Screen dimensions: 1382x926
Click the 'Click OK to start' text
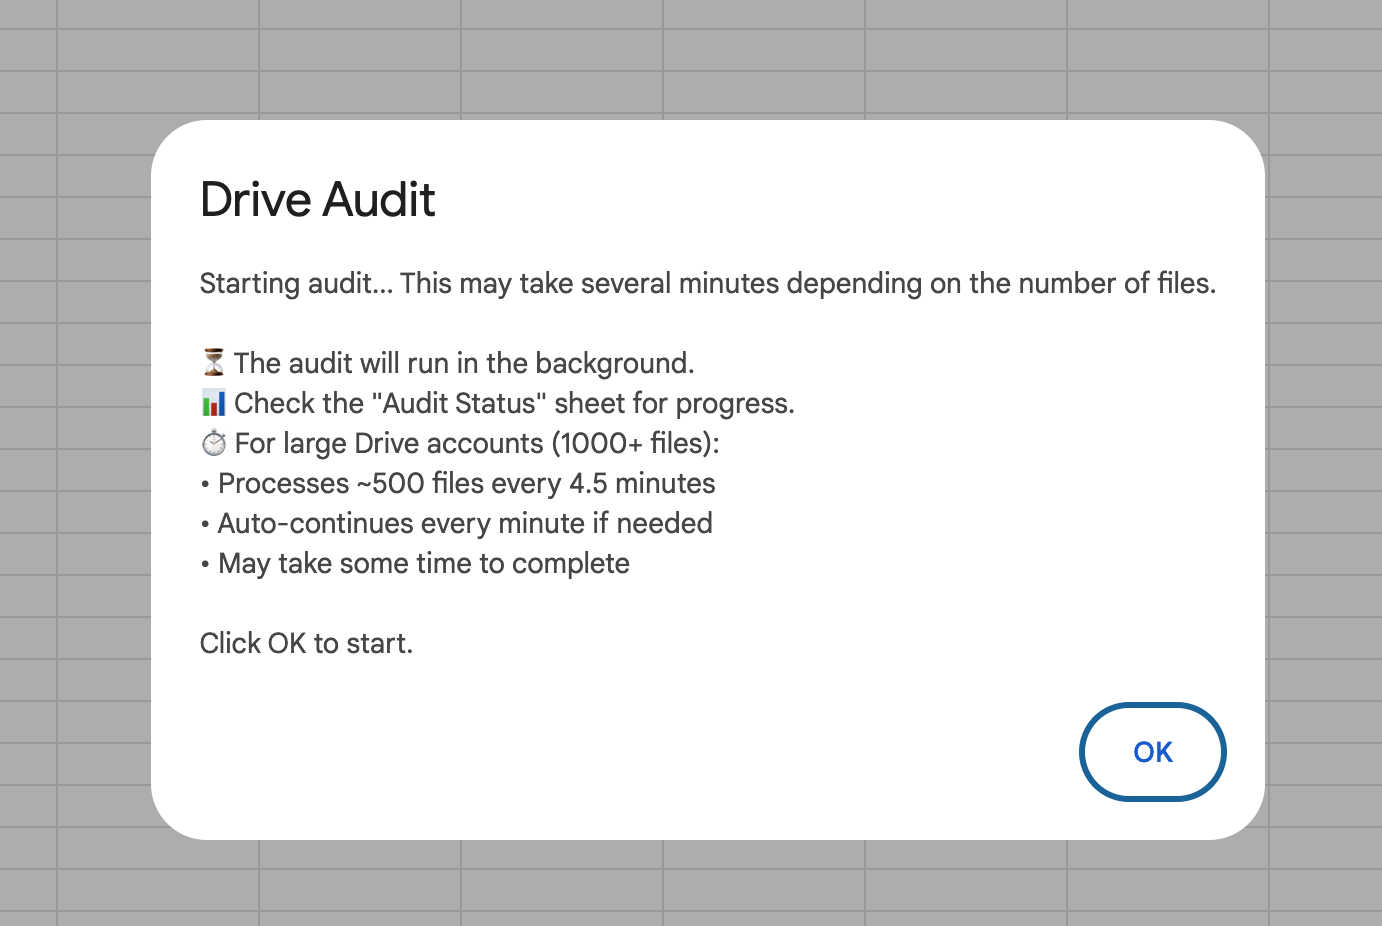(x=306, y=643)
